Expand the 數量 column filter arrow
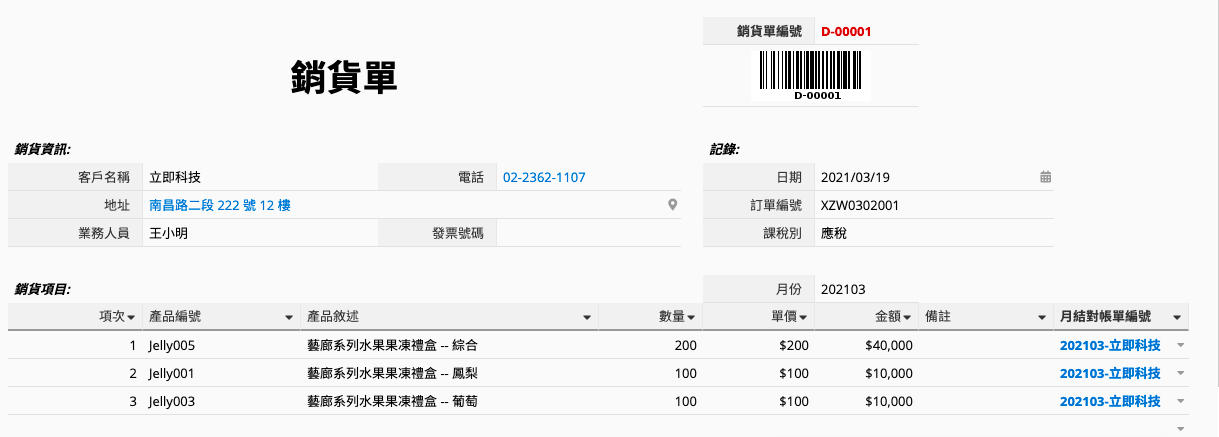This screenshot has width=1219, height=437. click(x=690, y=317)
